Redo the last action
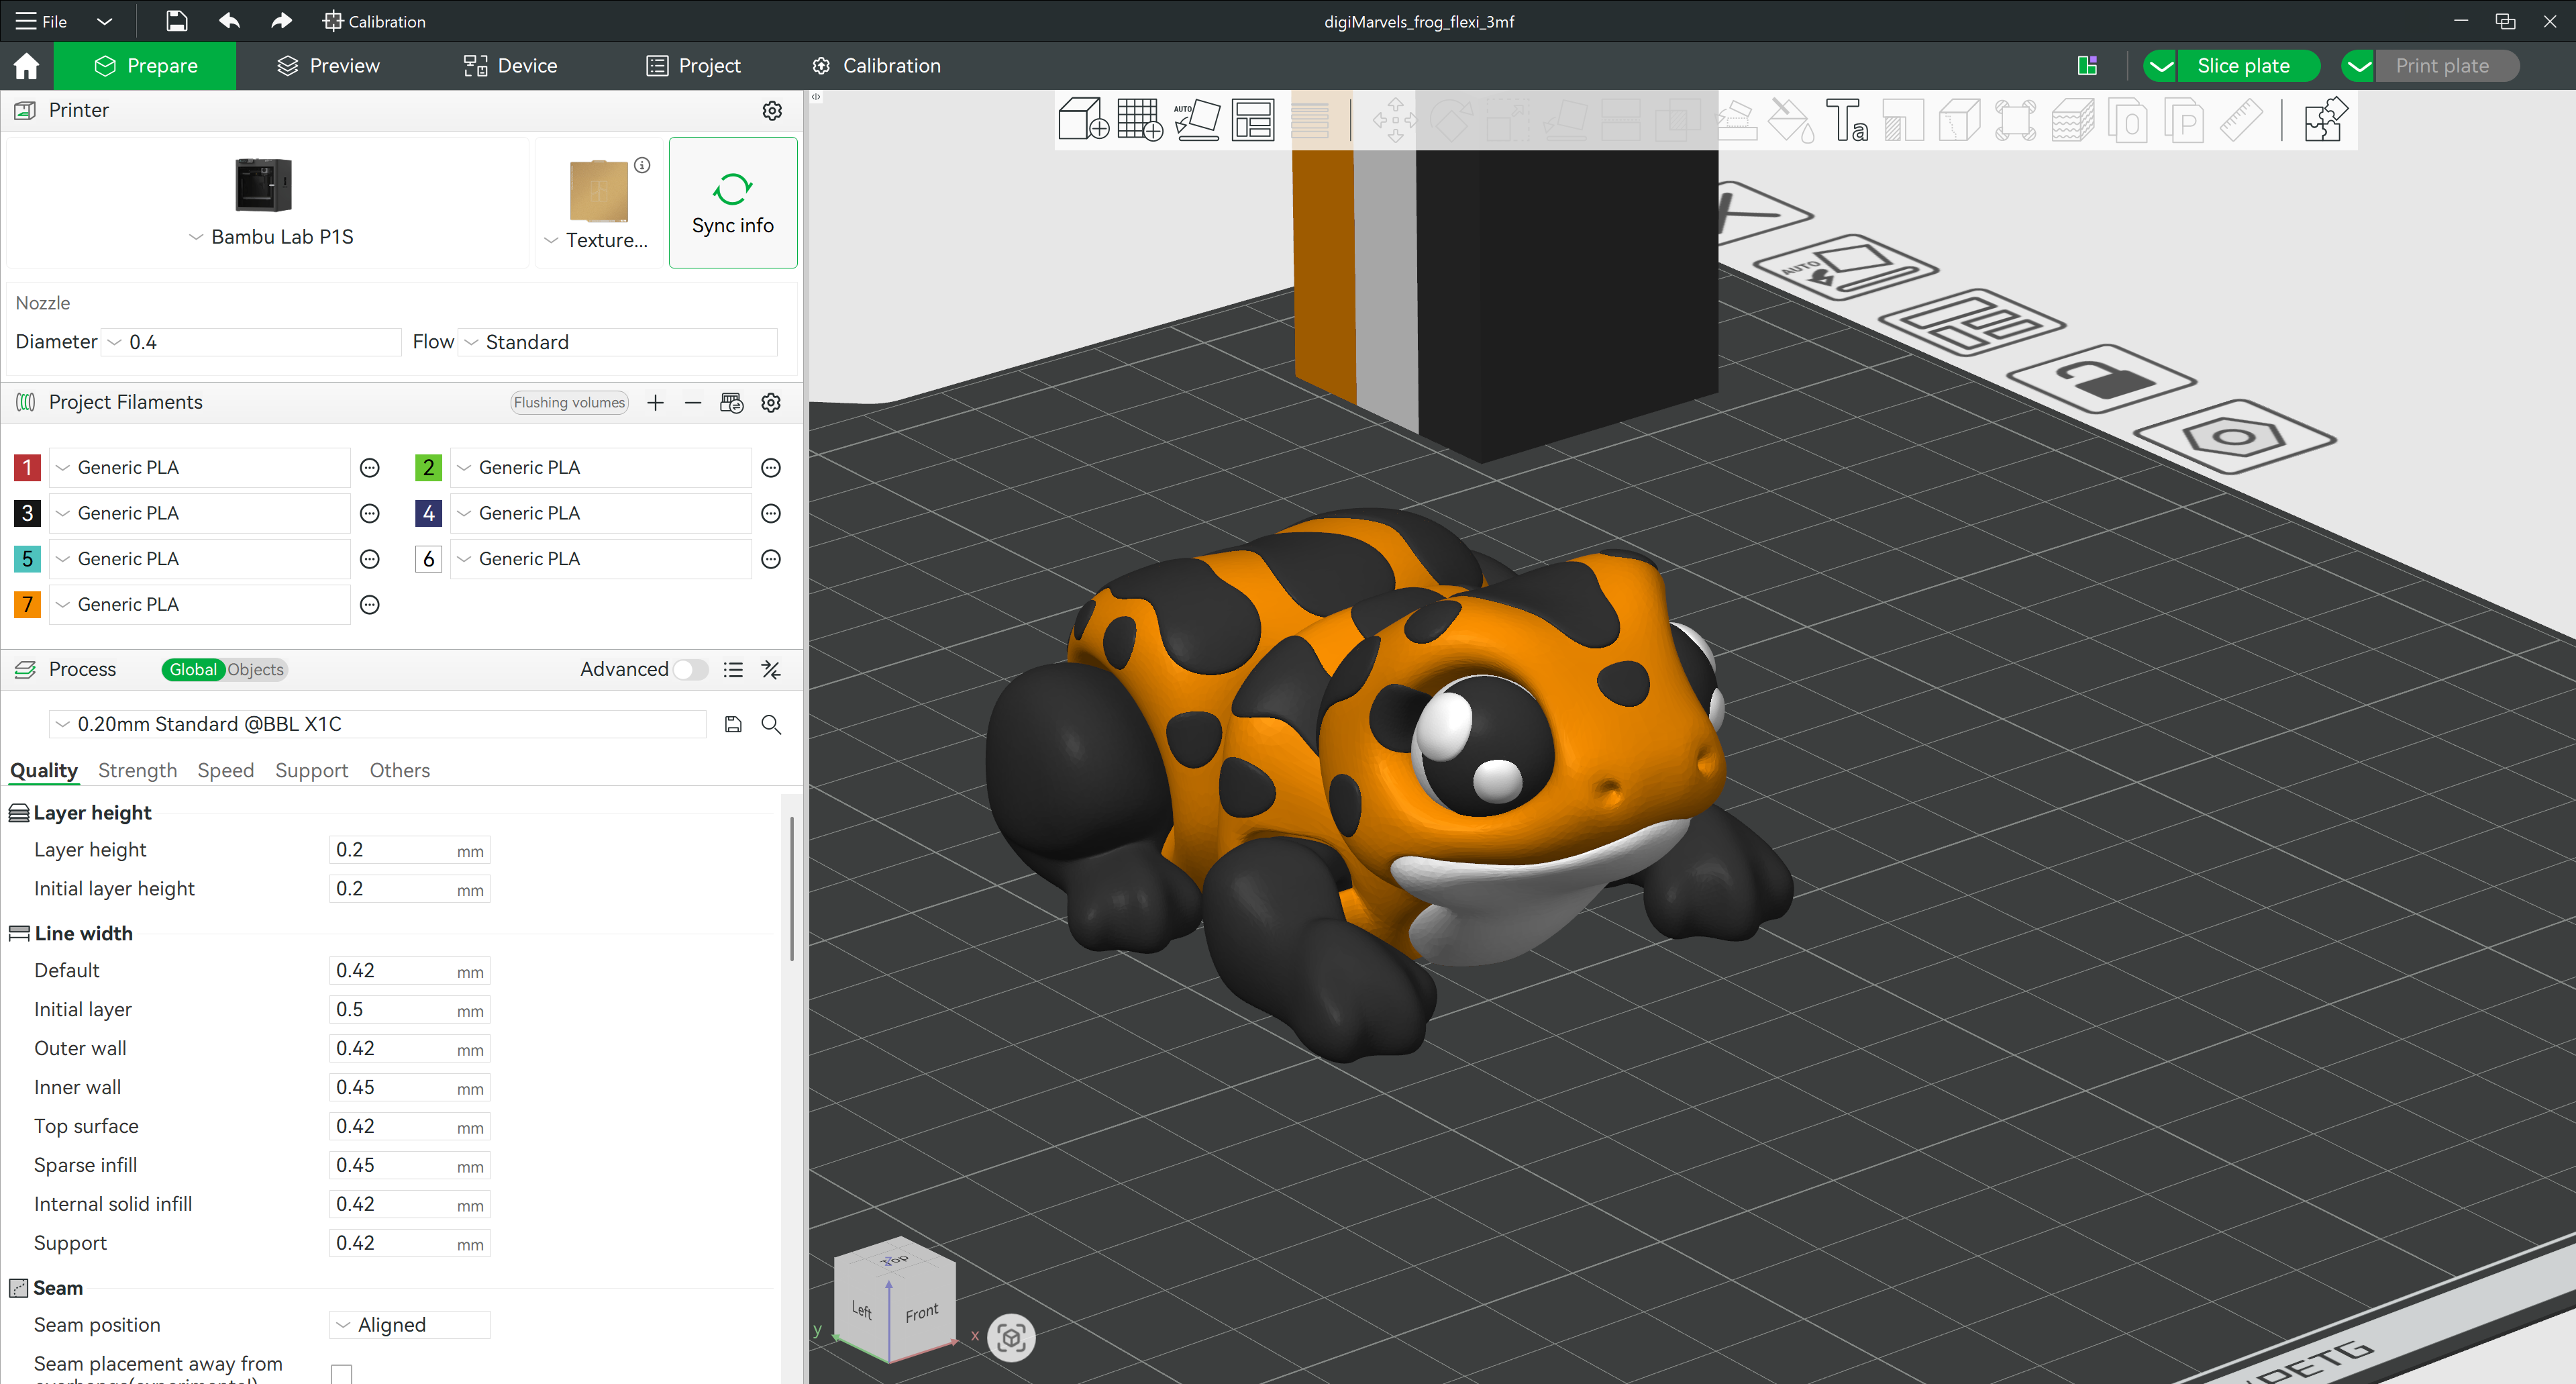 [x=281, y=21]
